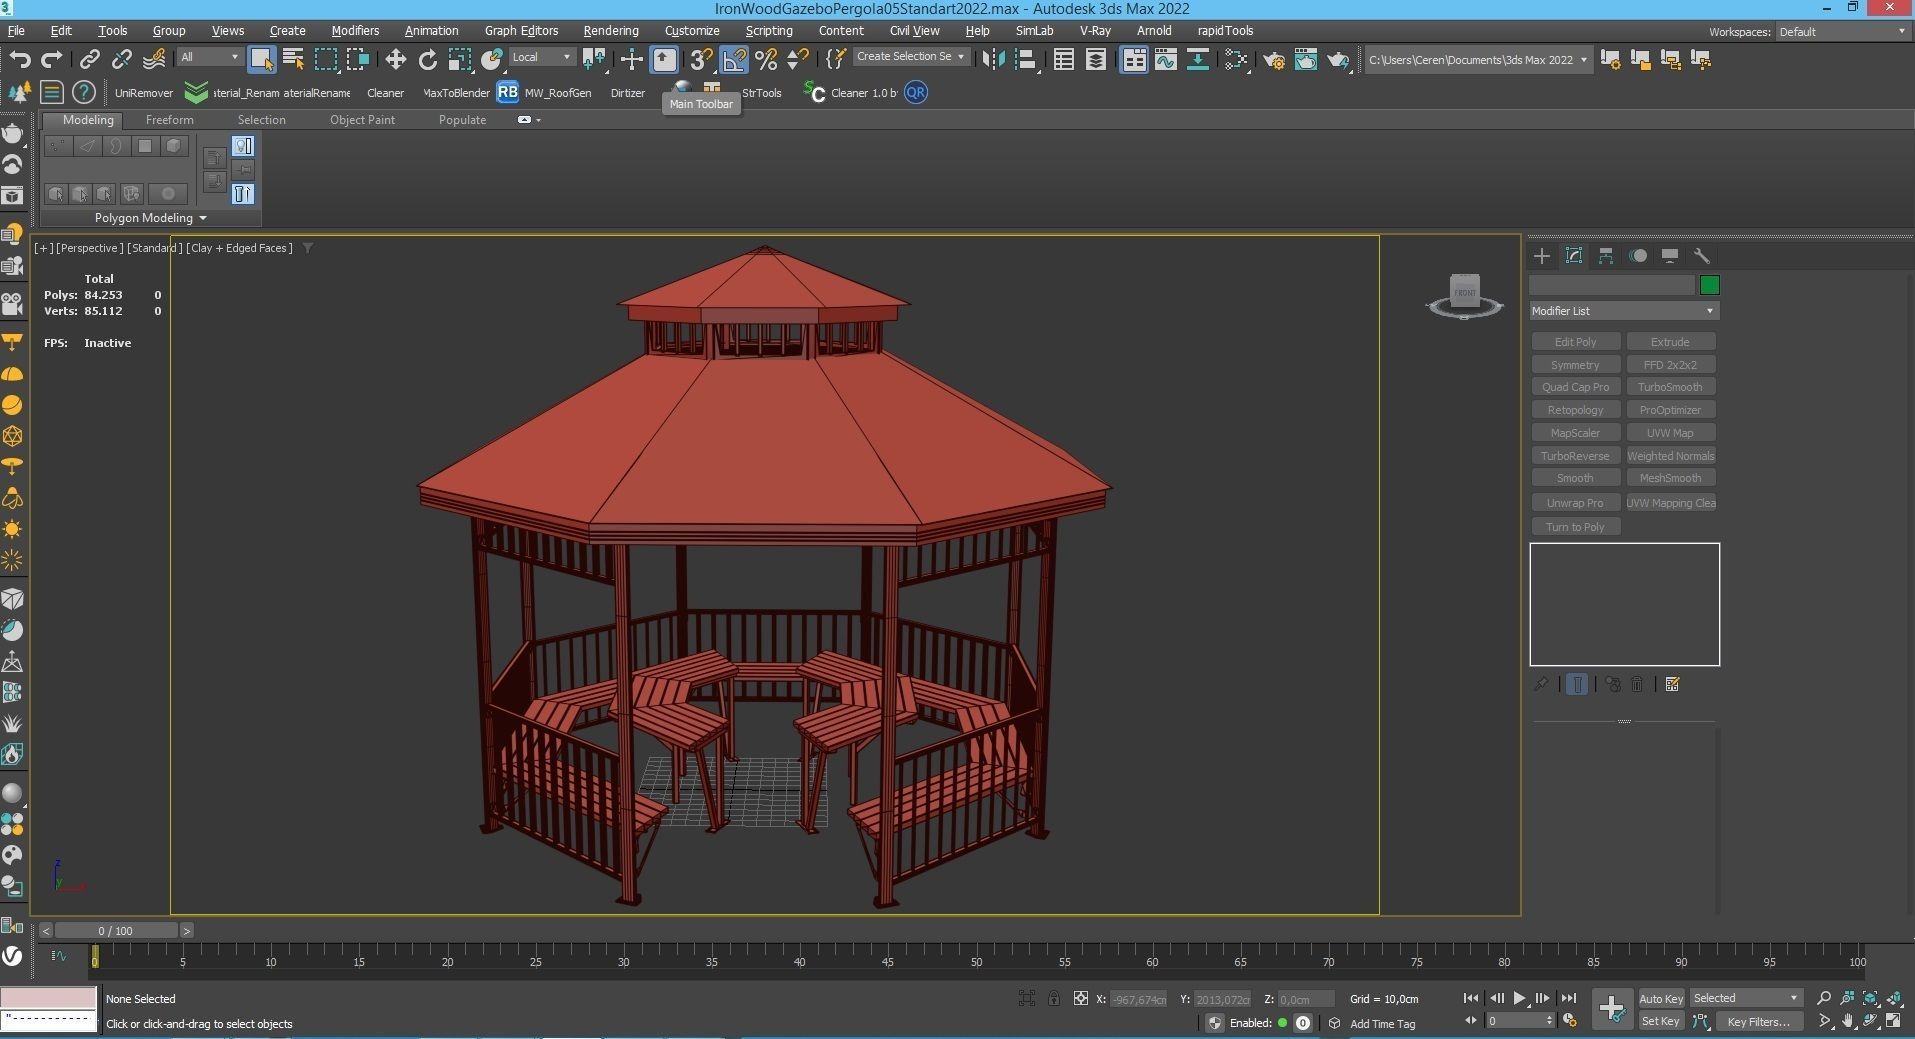1915x1039 pixels.
Task: Activate the Select Object tool
Action: pos(262,60)
